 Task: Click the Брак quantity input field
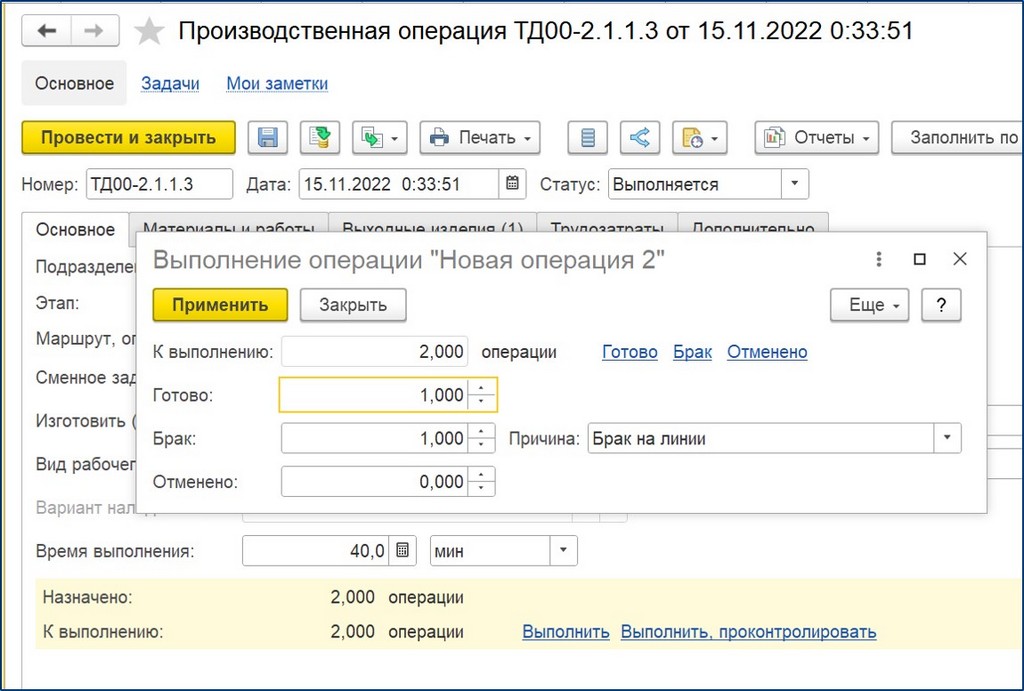pos(375,438)
